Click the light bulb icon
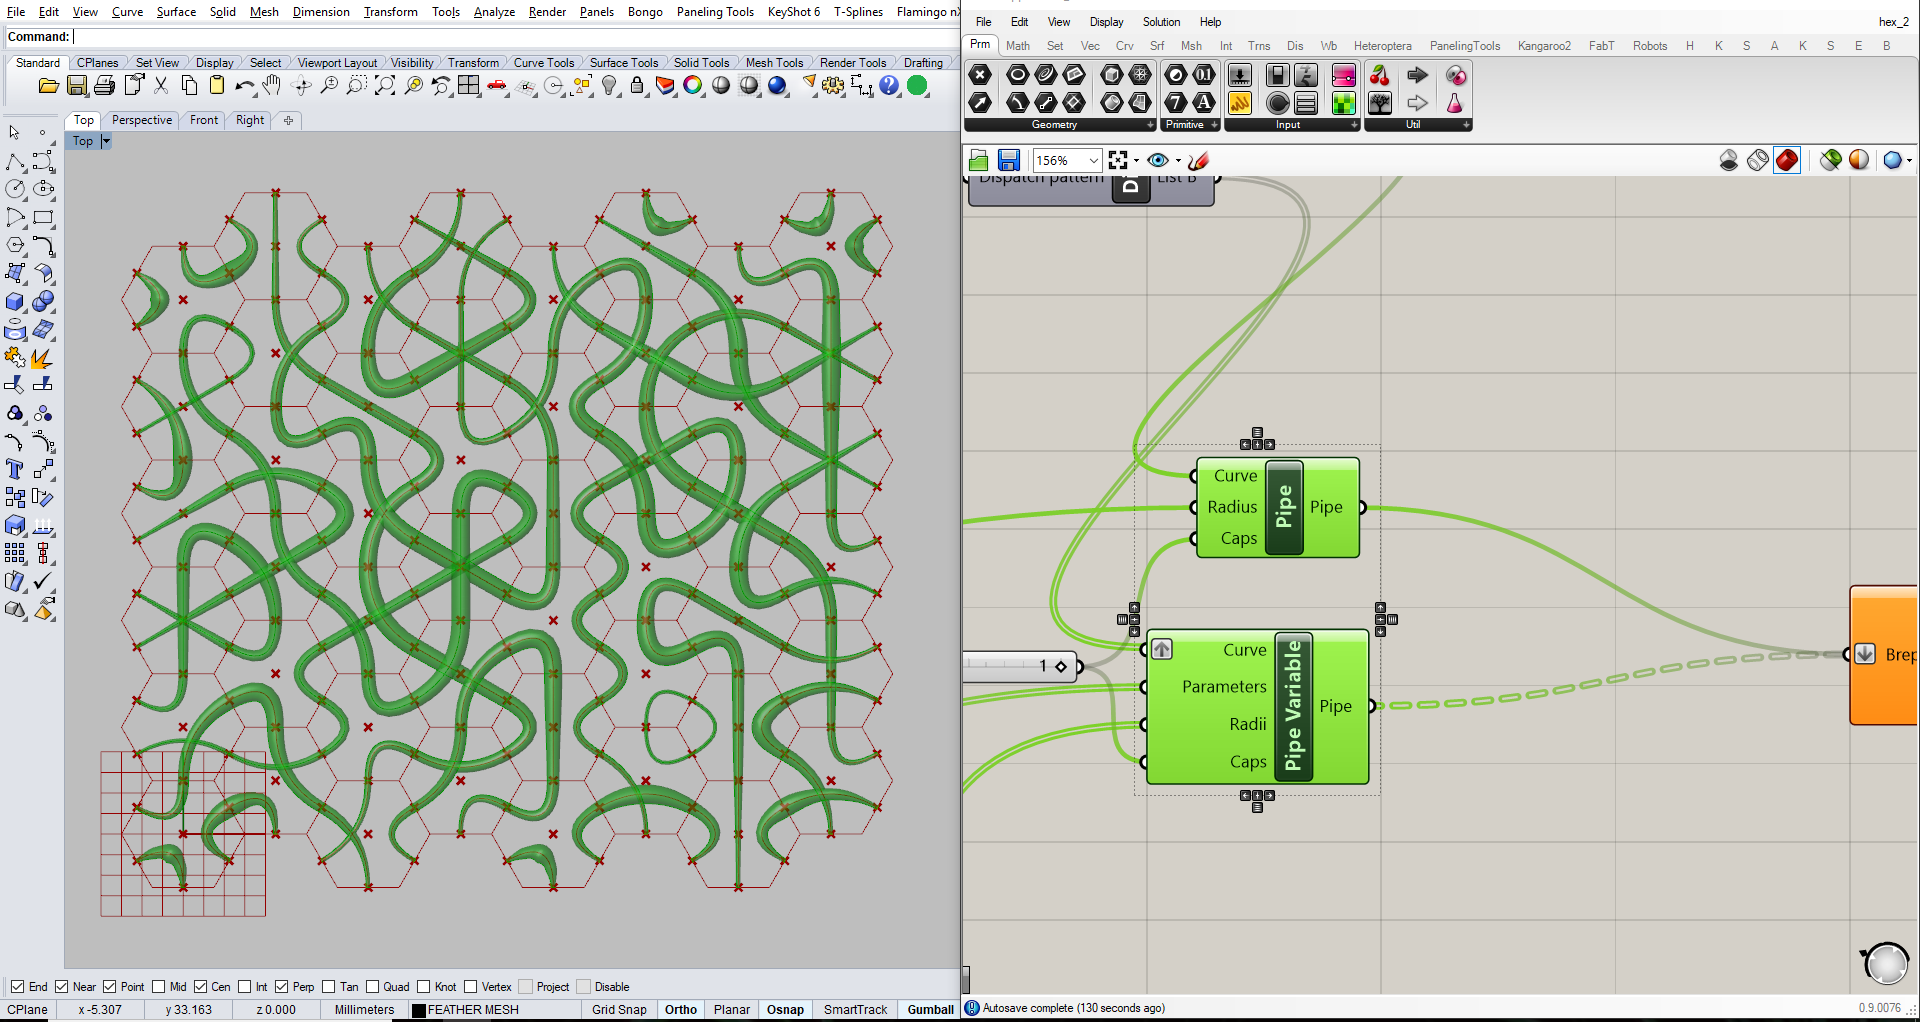This screenshot has width=1920, height=1022. (609, 86)
